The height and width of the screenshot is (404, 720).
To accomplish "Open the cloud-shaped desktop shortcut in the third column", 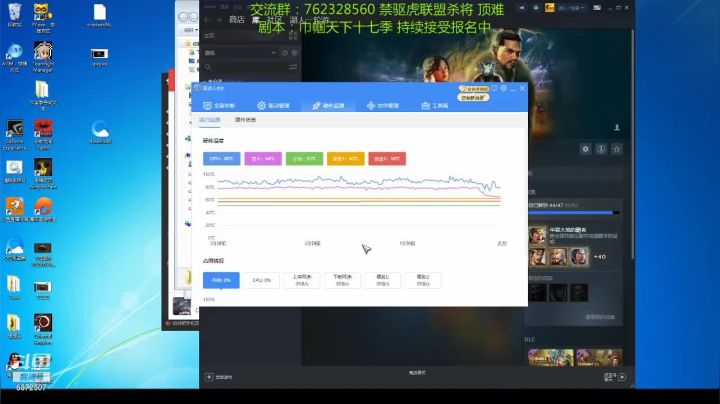I will pos(100,132).
